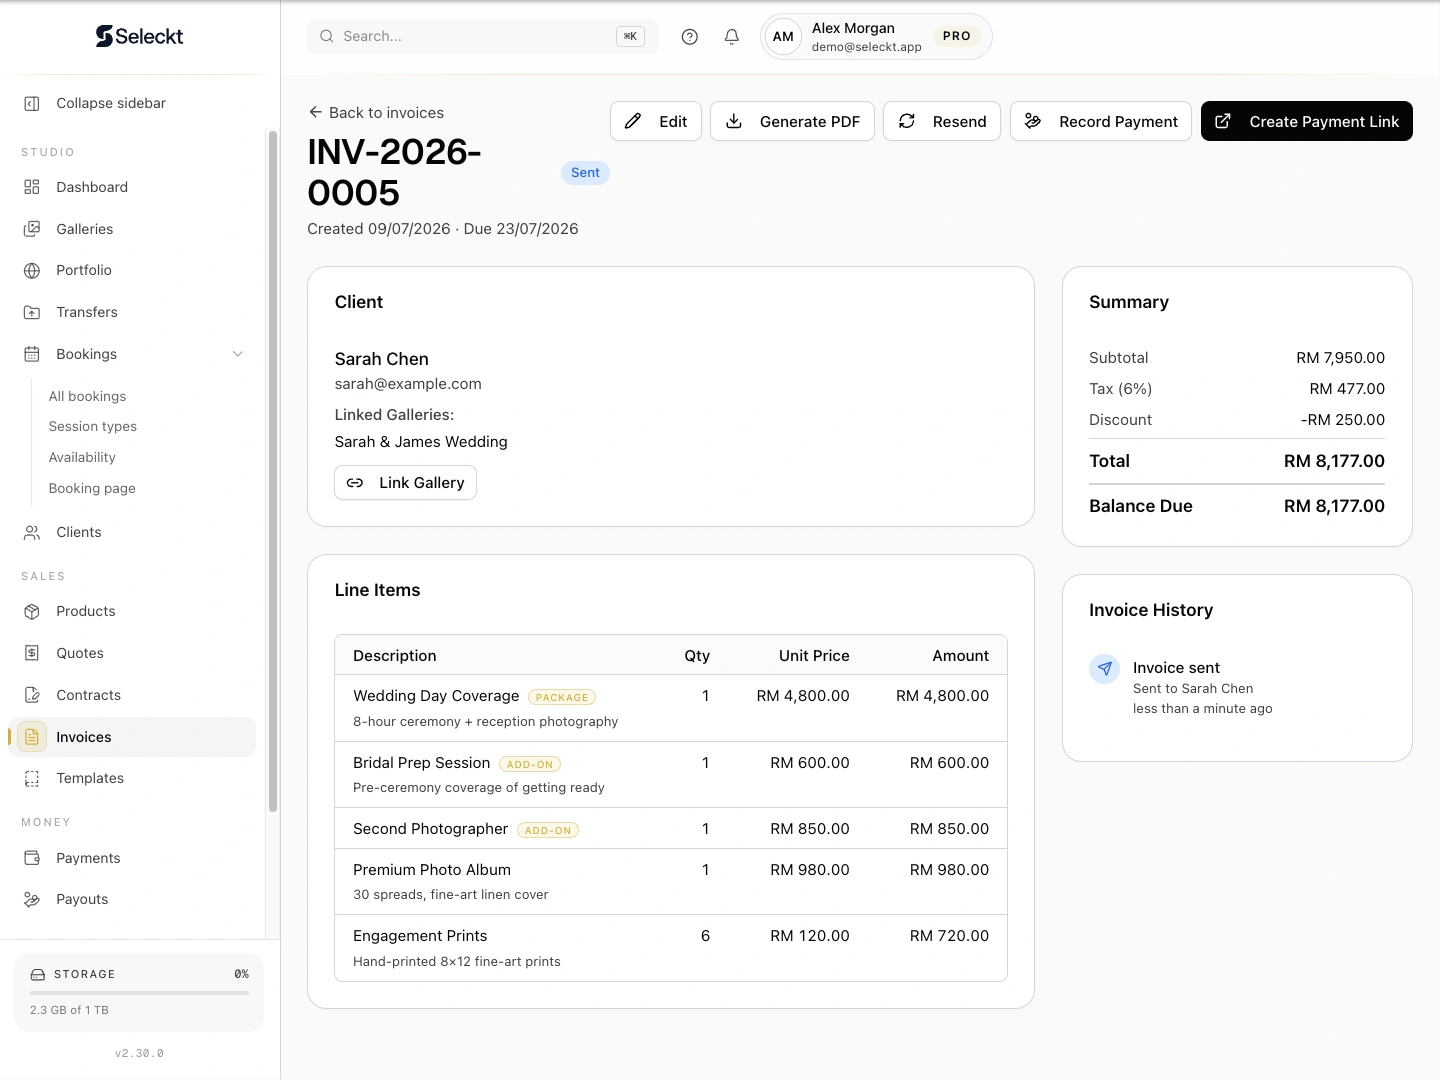Collapse the Bookings submenu chevron
Screen dimensions: 1440x1080
click(238, 354)
